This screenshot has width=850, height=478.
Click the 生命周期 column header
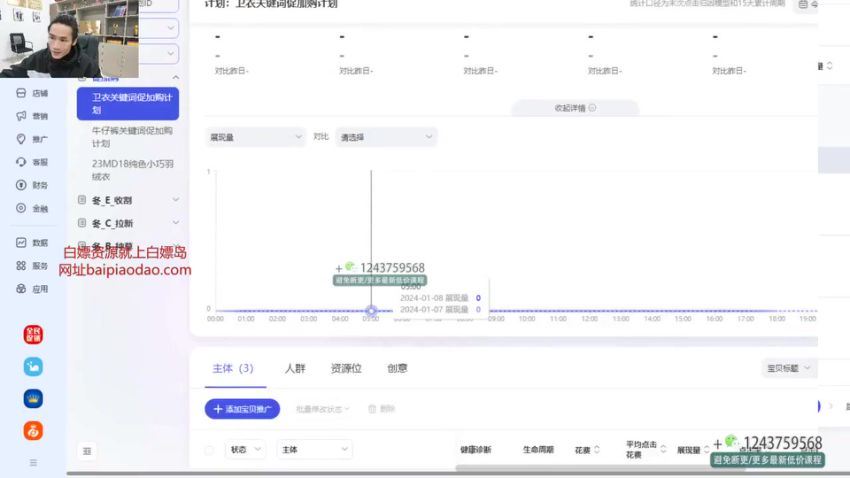538,450
